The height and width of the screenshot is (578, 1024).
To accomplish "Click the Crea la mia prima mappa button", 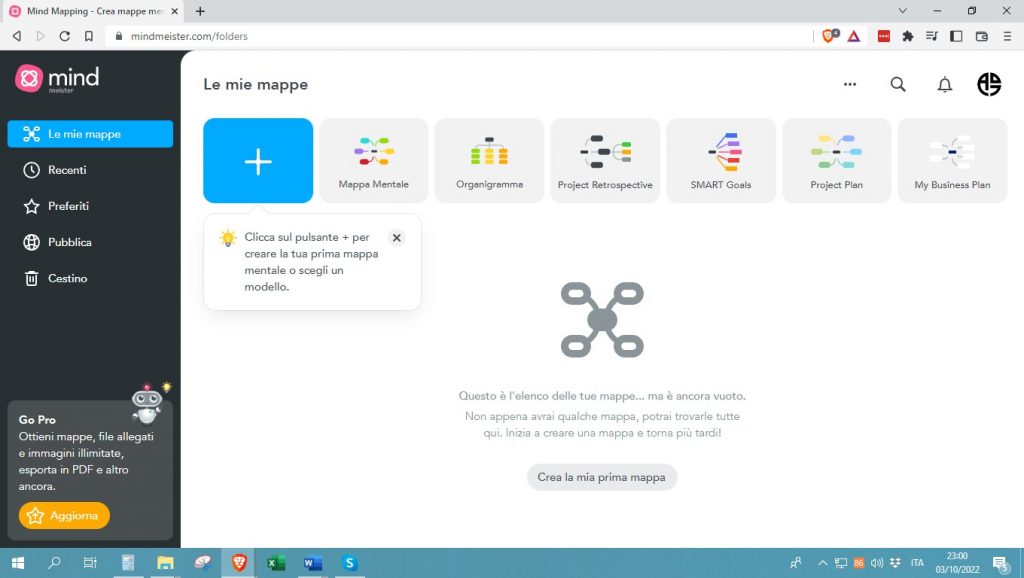I will pos(602,477).
